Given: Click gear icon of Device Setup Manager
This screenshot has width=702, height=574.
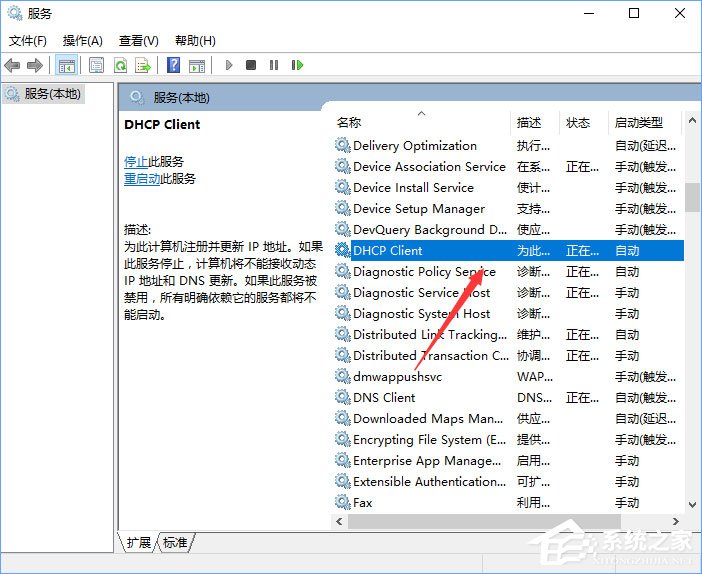Looking at the screenshot, I should tap(342, 208).
